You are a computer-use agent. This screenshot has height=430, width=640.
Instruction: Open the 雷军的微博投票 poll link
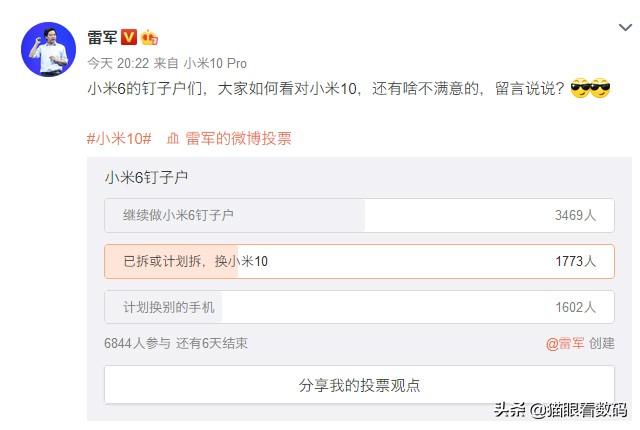click(x=238, y=139)
